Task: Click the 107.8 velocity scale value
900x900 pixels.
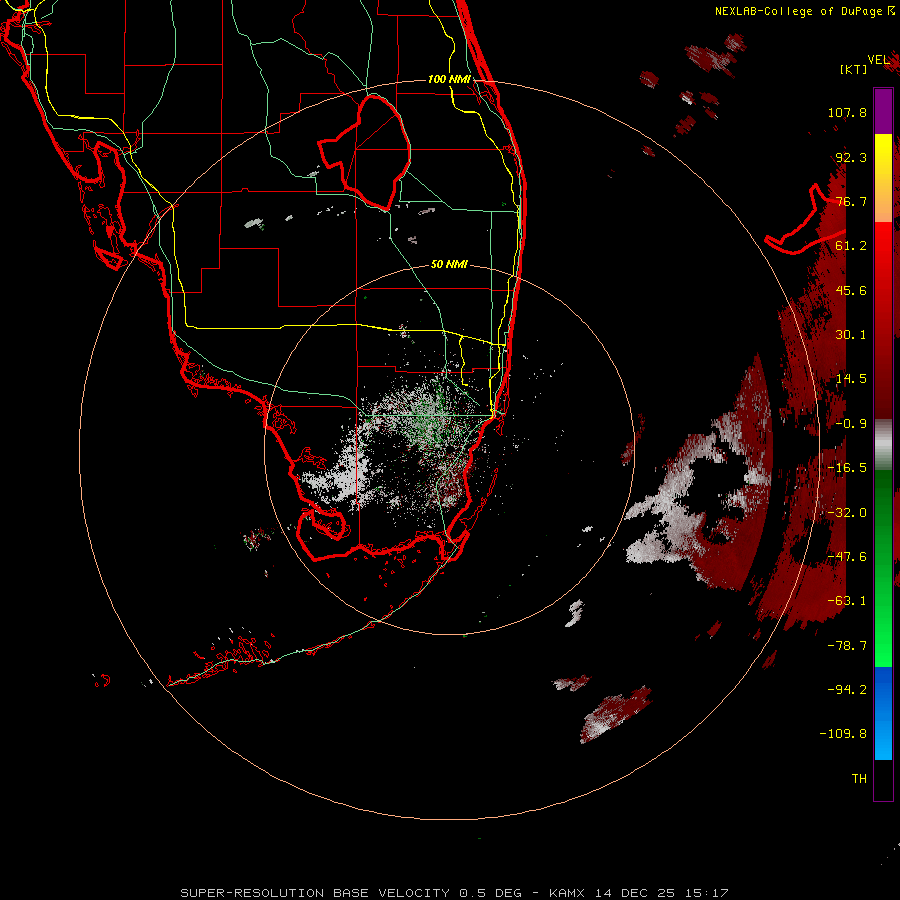Action: point(847,112)
